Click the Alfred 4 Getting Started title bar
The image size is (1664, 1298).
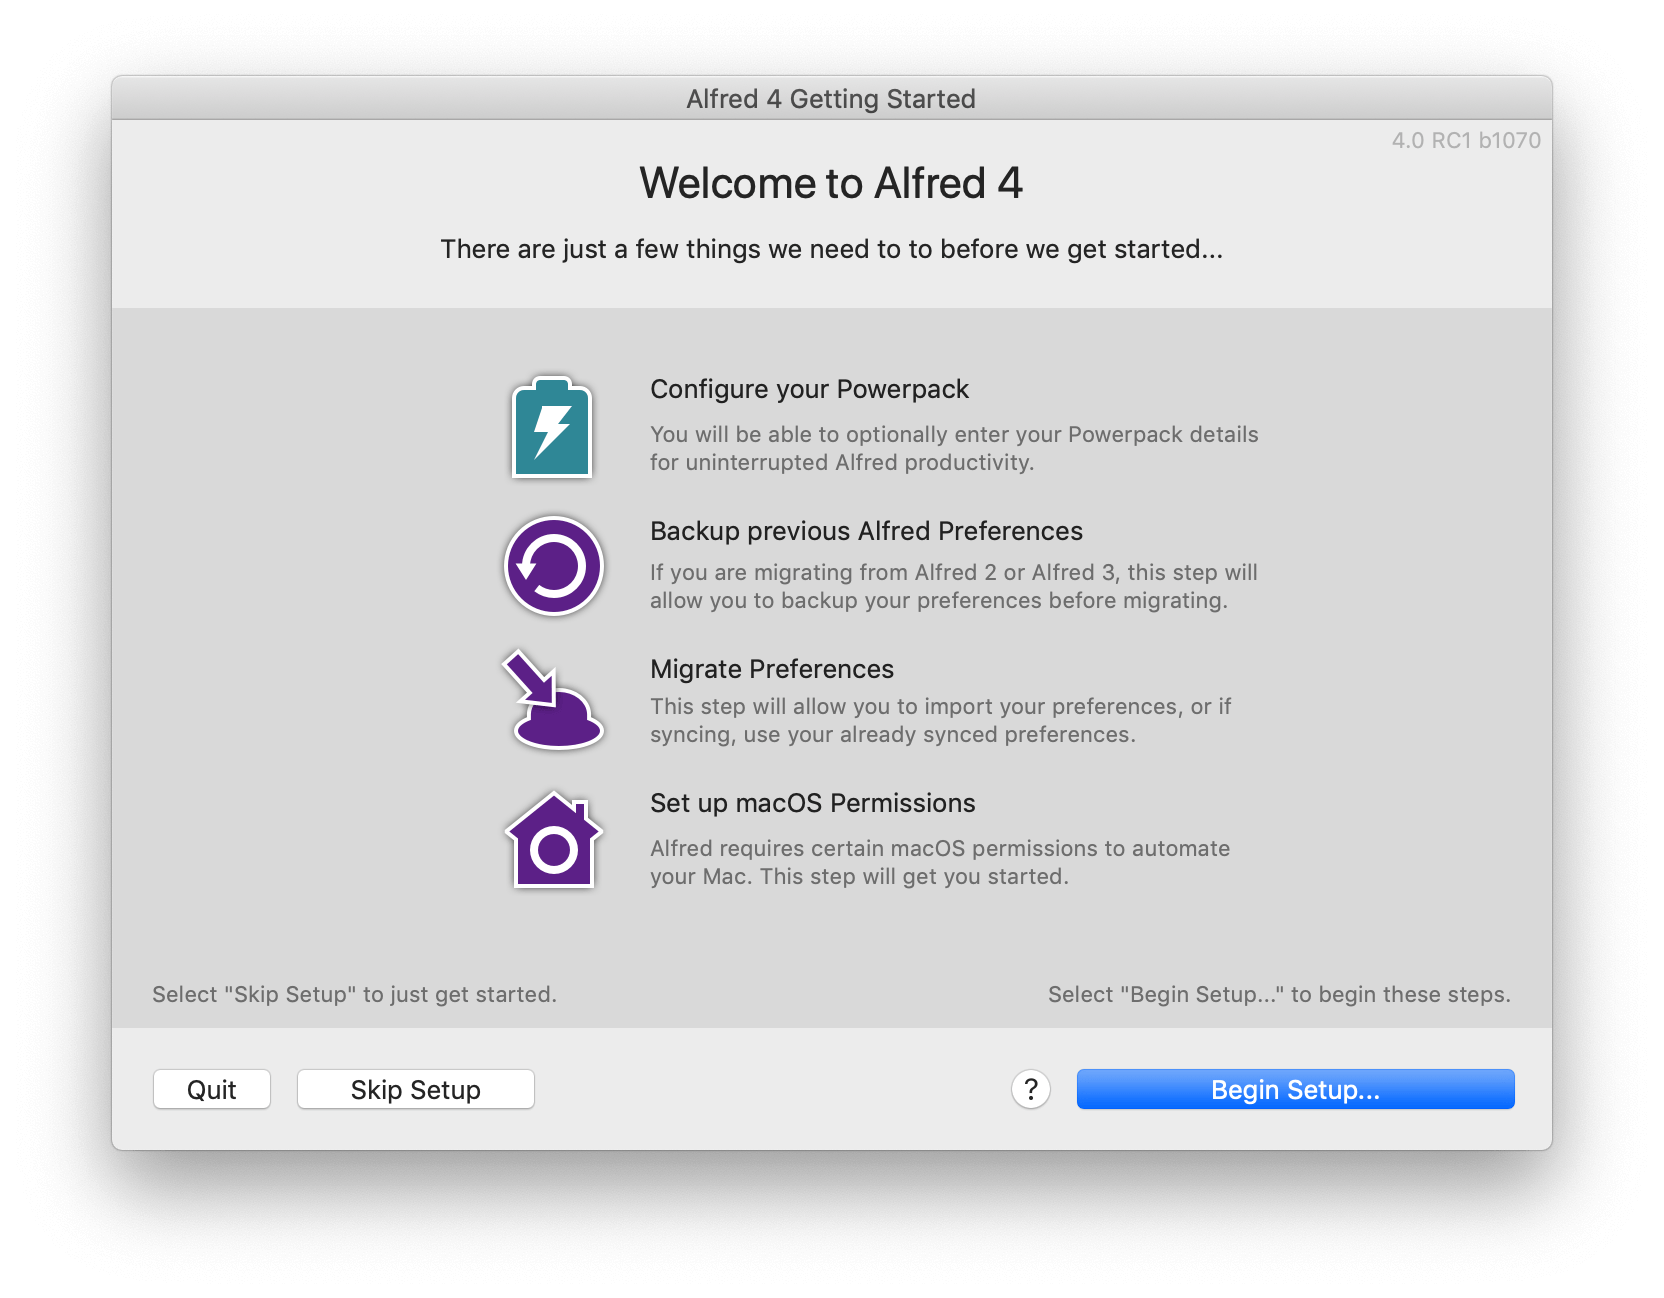click(x=832, y=98)
